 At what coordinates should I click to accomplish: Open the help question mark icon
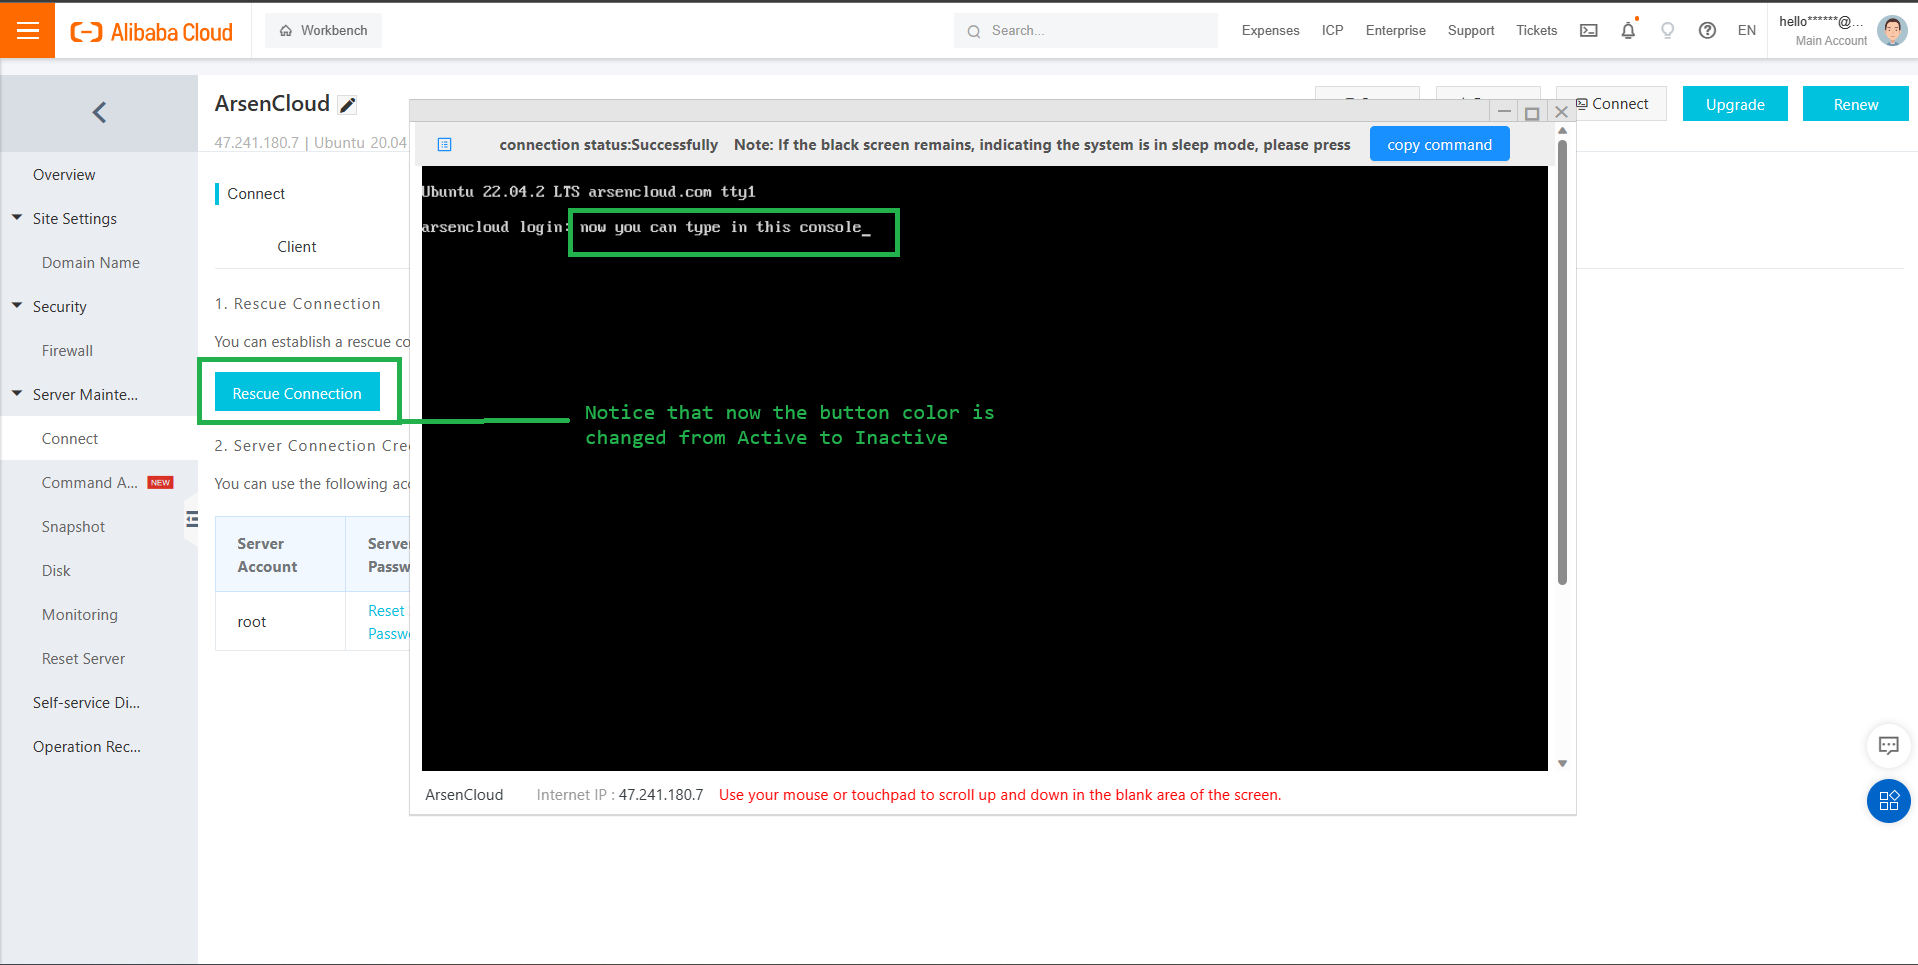tap(1707, 30)
